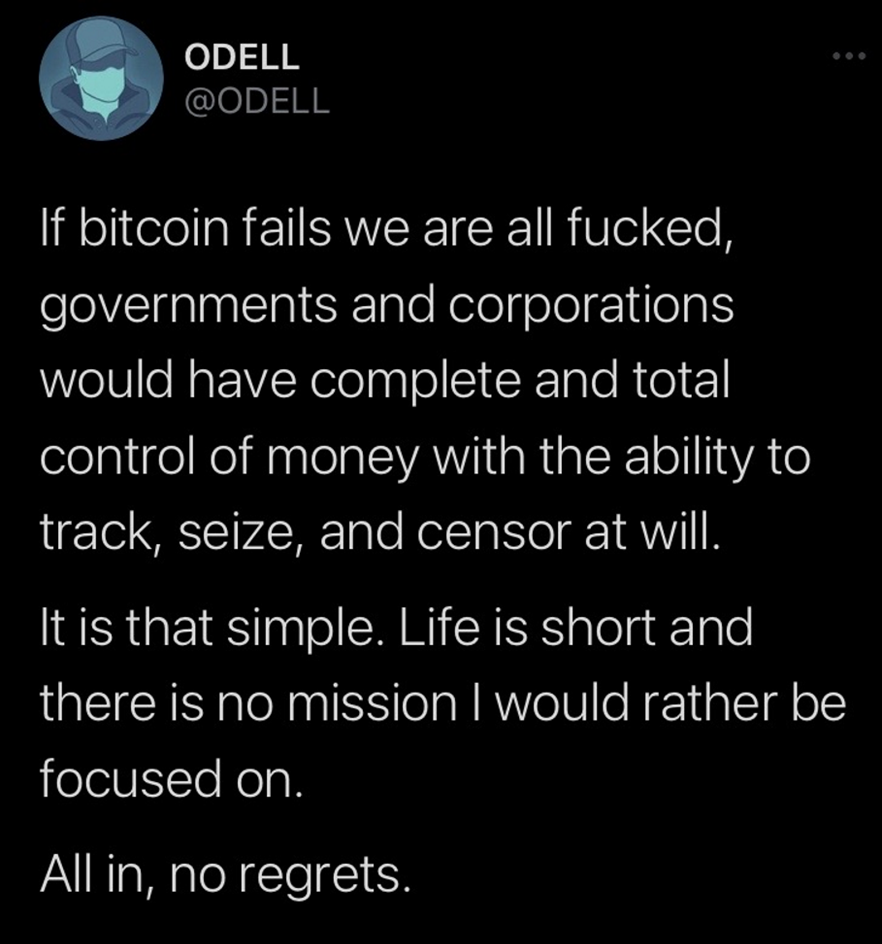
Task: Click the line "there is no mission I would rather be"
Action: click(x=442, y=705)
